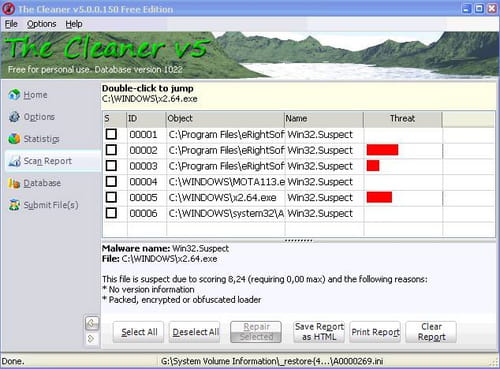Click red threat bar for item 00003

pyautogui.click(x=373, y=166)
